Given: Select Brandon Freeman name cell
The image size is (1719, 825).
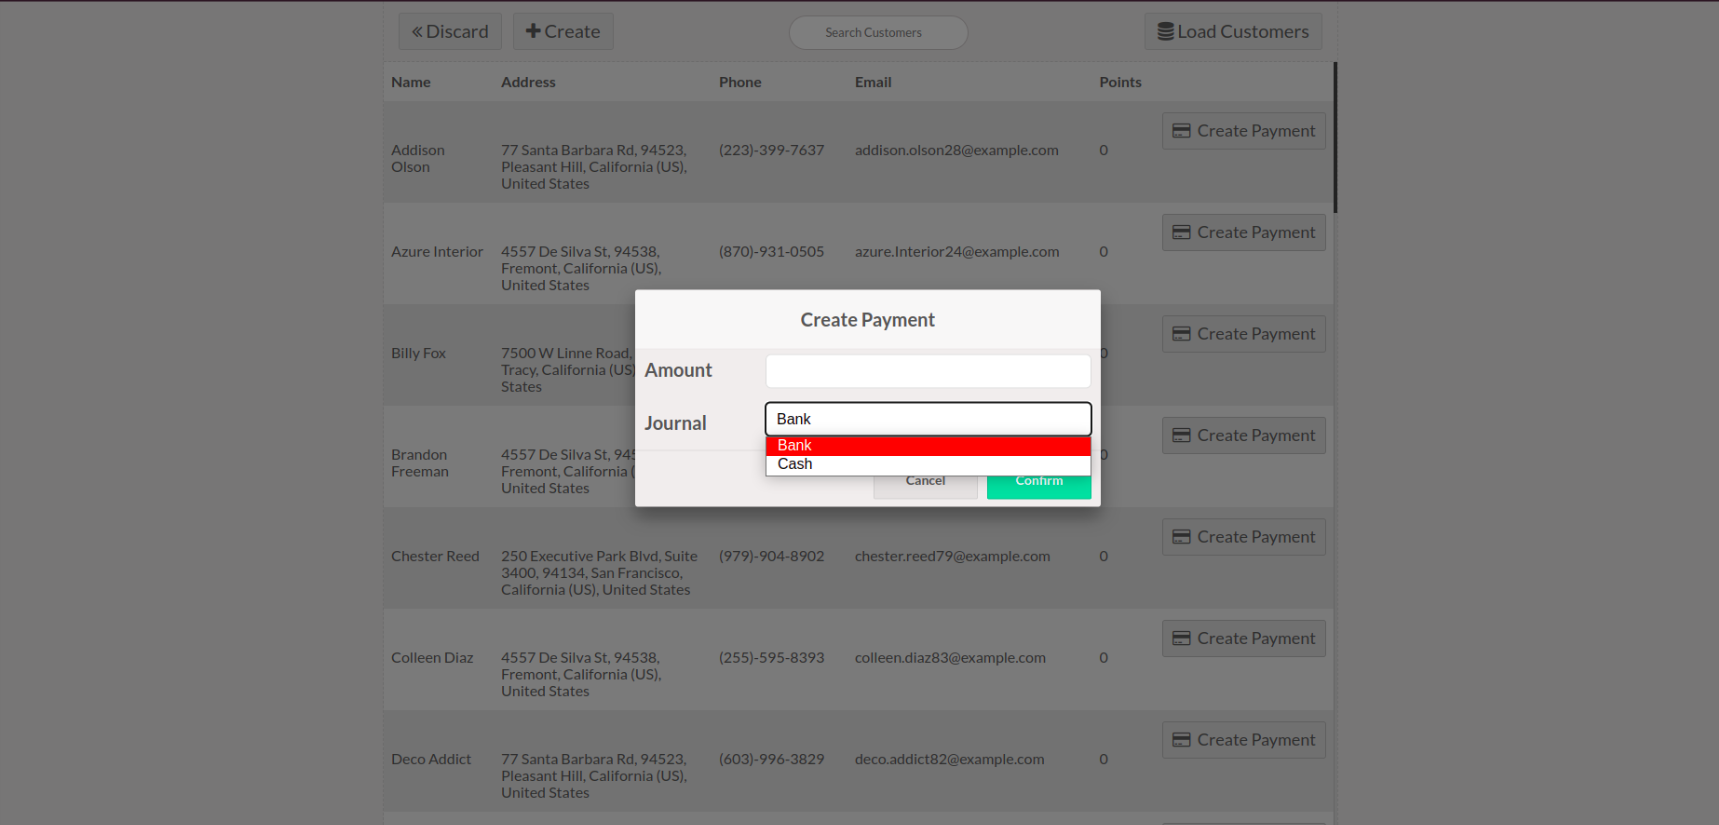Looking at the screenshot, I should [420, 463].
